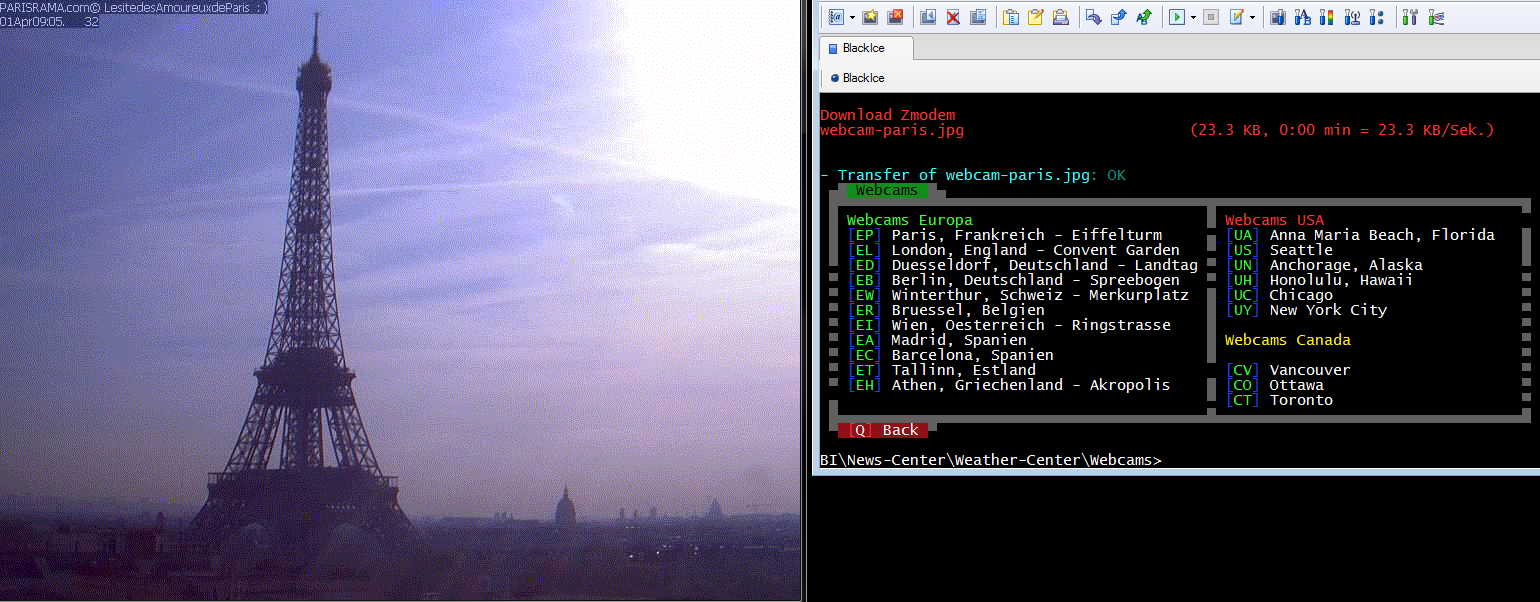Click the green Webcams menu header
Image resolution: width=1540 pixels, height=602 pixels.
(x=887, y=190)
